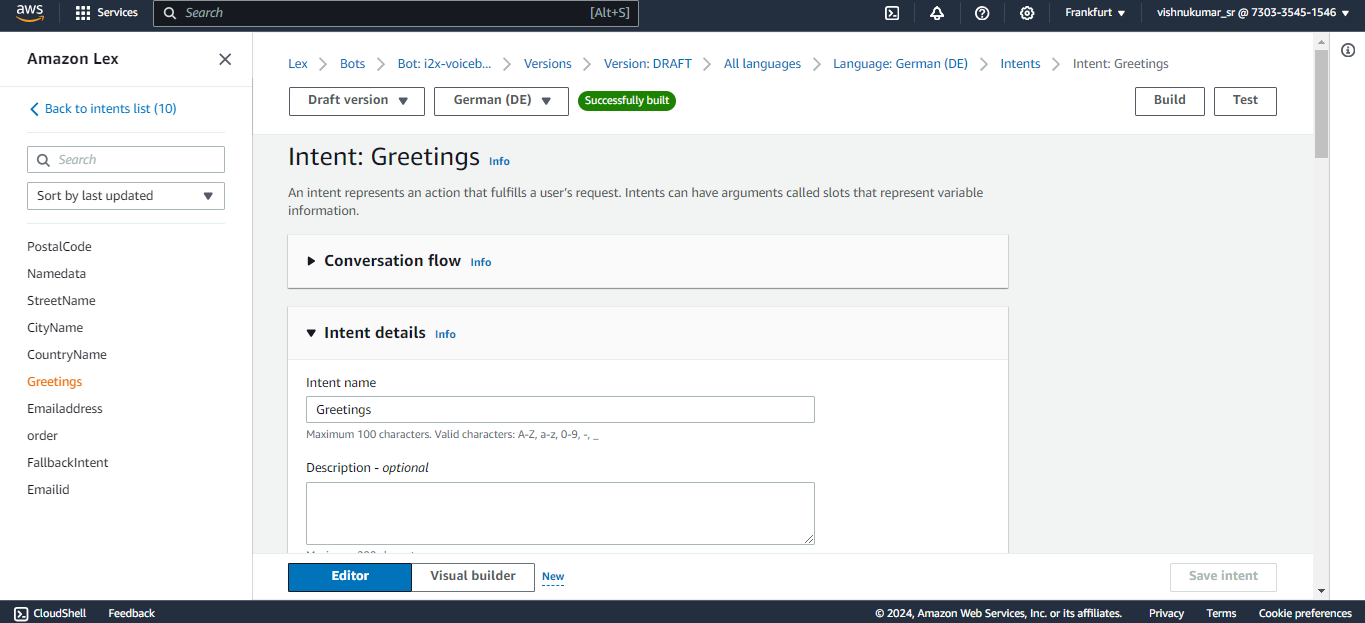Open Info link beside Intent: Greetings heading
1365x623 pixels.
(499, 161)
